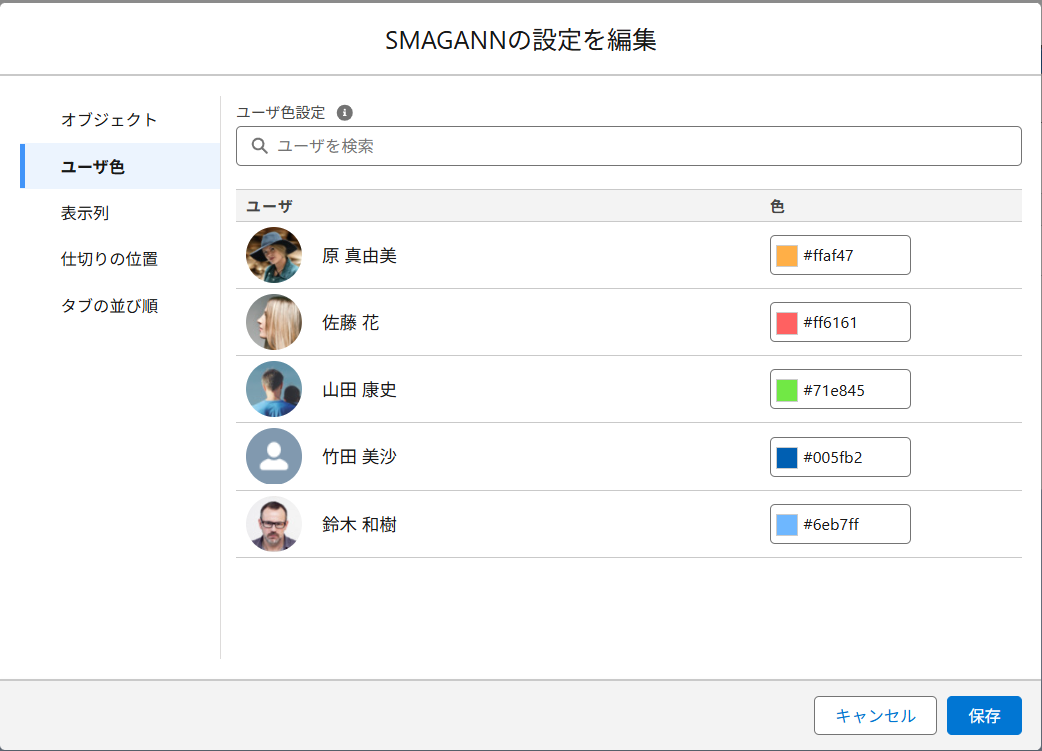This screenshot has width=1042, height=751.
Task: Click the 保存 button
Action: click(984, 716)
